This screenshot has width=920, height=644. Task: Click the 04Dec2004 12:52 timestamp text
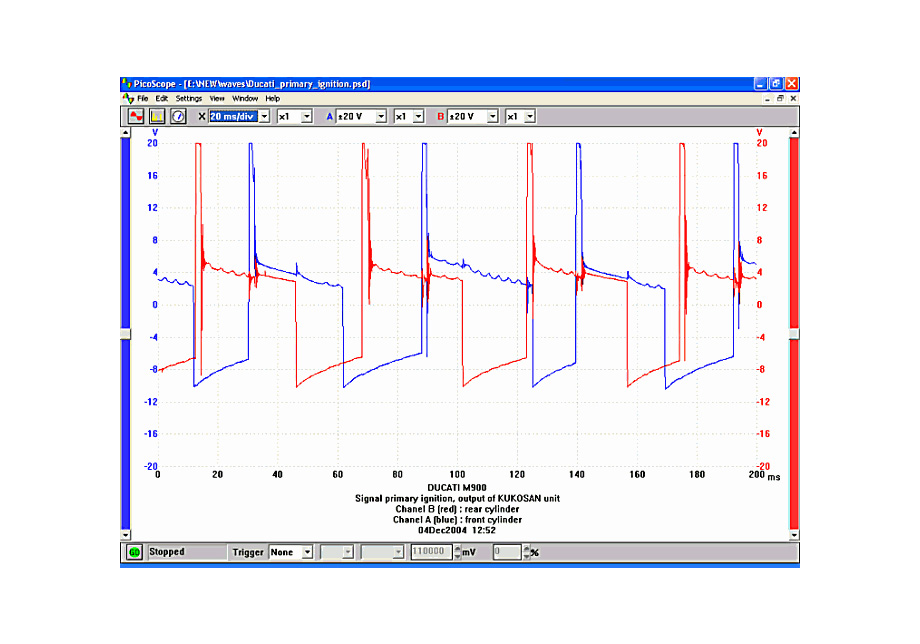[456, 530]
